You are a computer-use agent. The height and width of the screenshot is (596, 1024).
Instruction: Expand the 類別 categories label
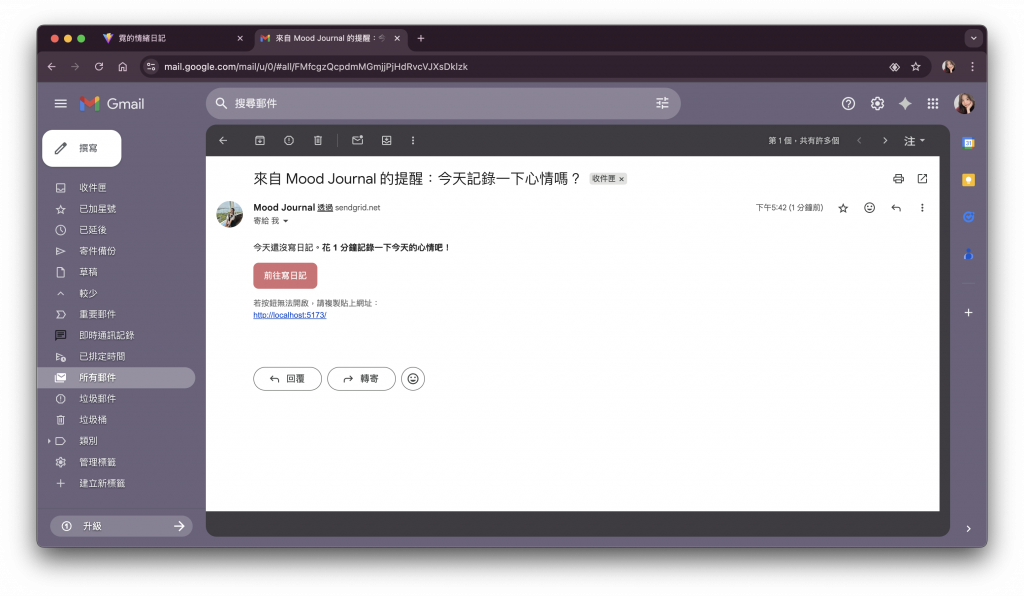[49, 441]
